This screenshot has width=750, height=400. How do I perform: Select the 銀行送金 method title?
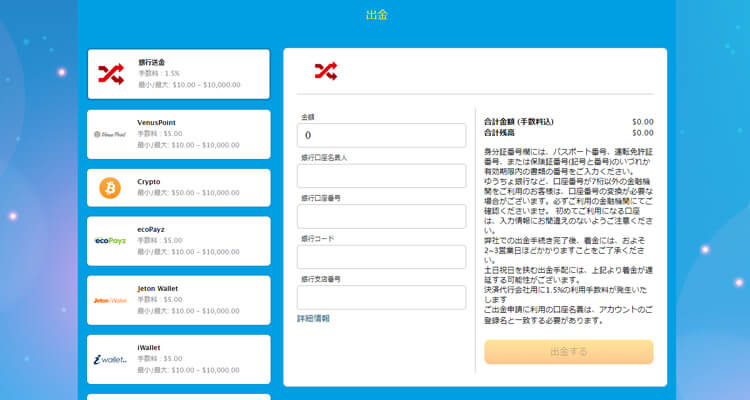(152, 62)
